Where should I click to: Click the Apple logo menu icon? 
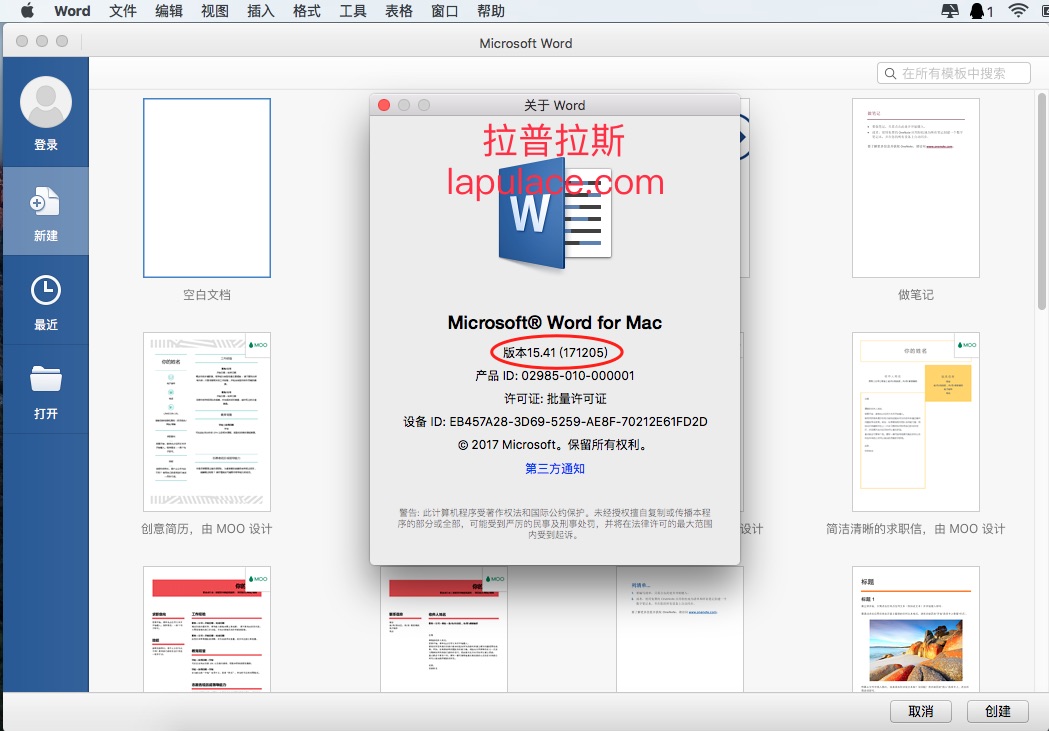pos(27,11)
